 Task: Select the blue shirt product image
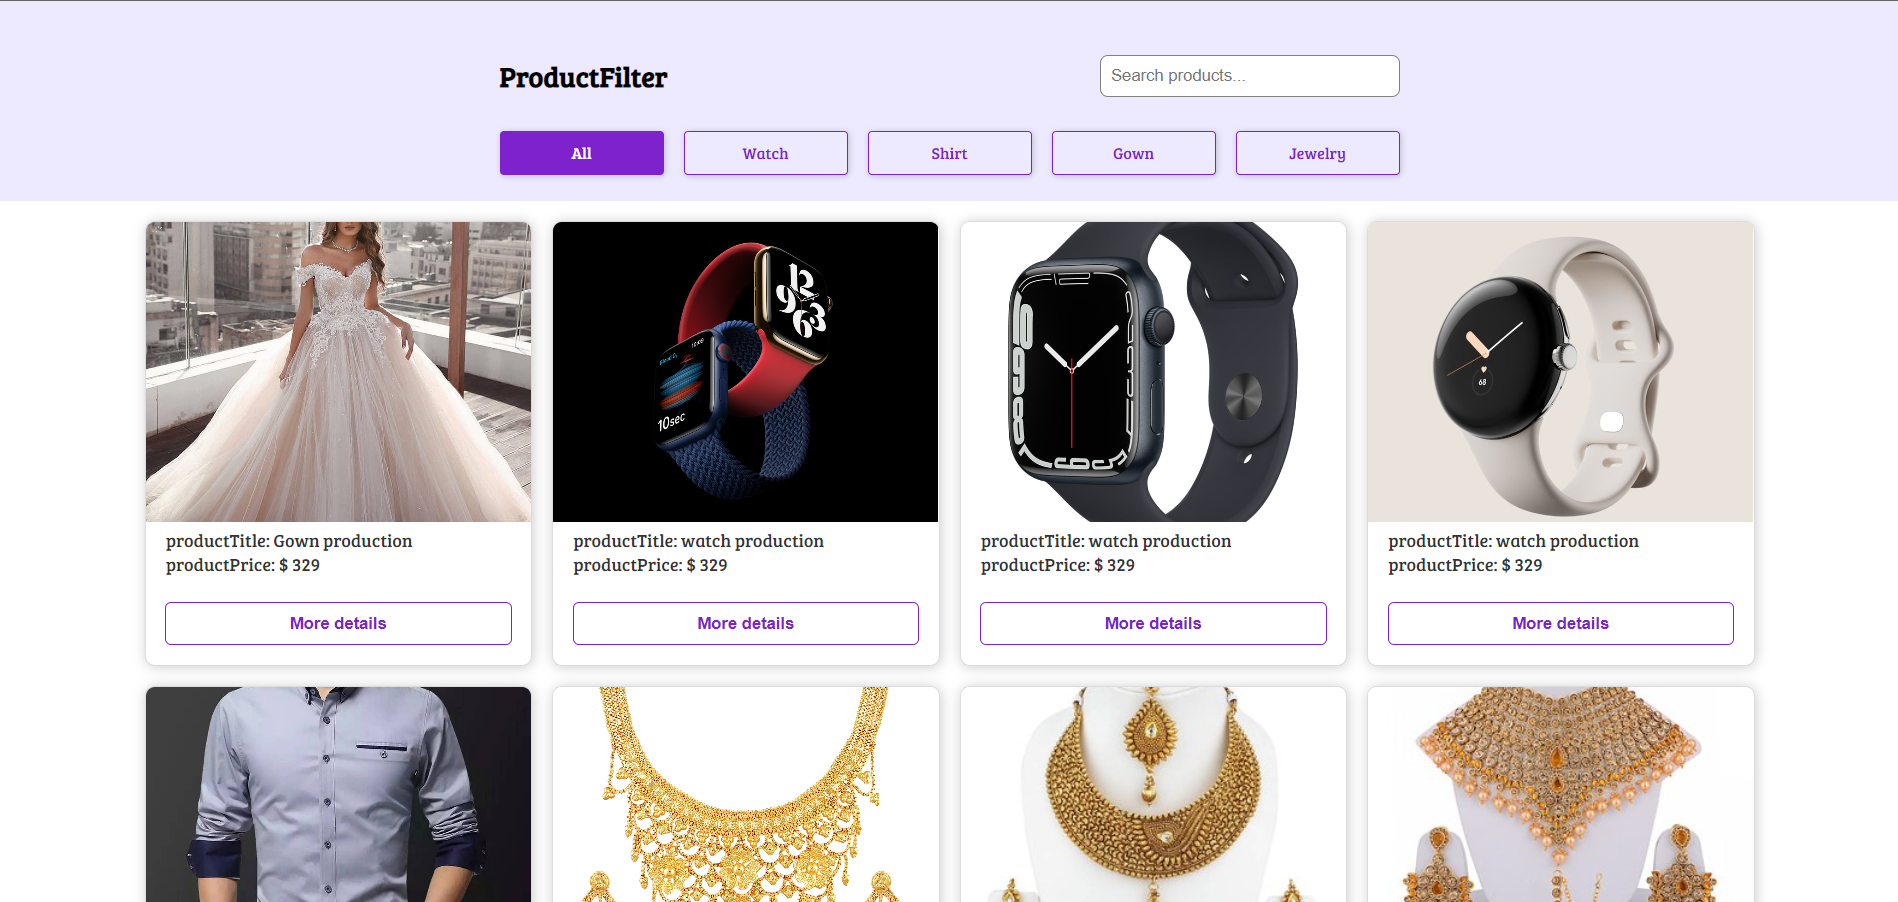click(338, 794)
